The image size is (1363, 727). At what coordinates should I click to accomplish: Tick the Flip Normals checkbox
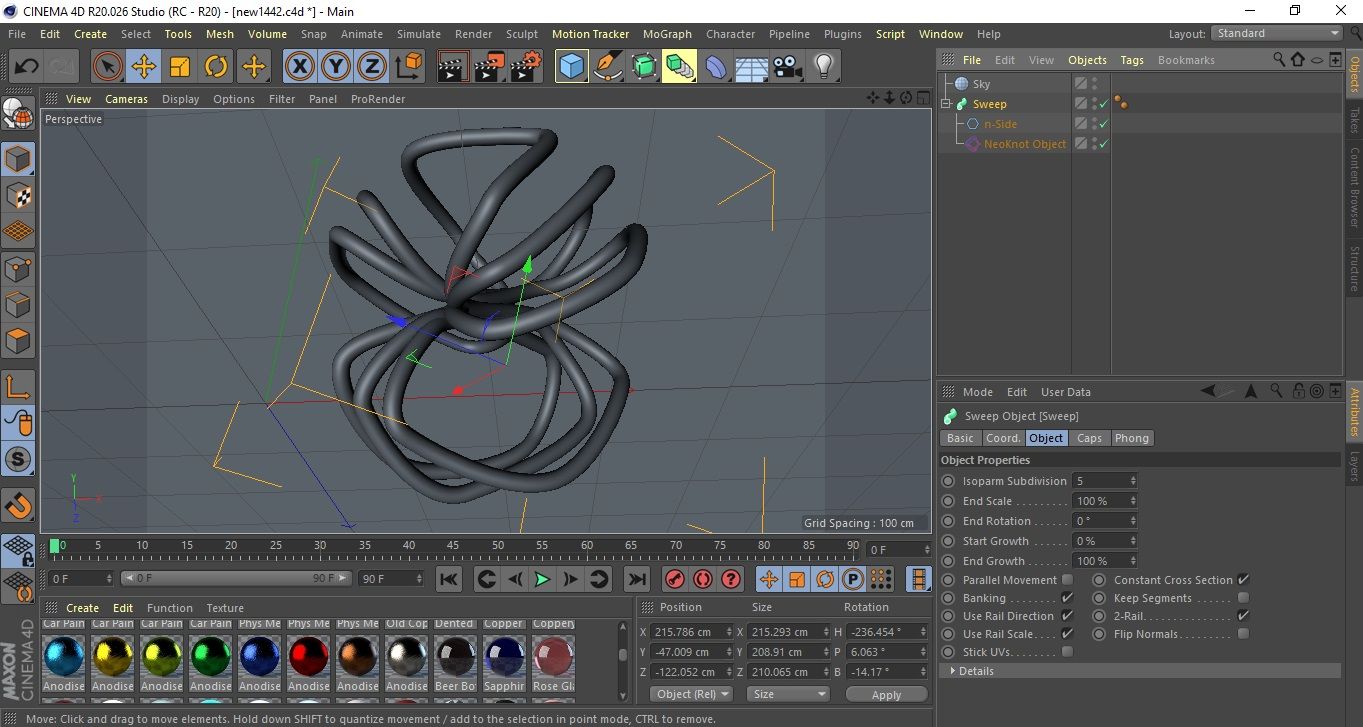pyautogui.click(x=1243, y=634)
